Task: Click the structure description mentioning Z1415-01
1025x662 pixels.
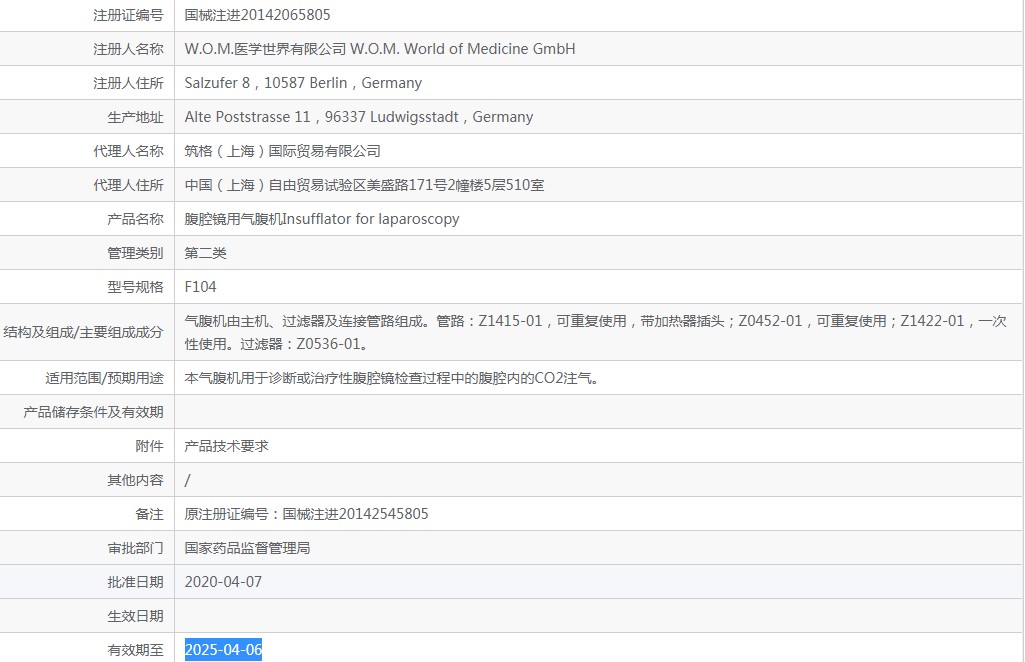Action: pos(596,332)
